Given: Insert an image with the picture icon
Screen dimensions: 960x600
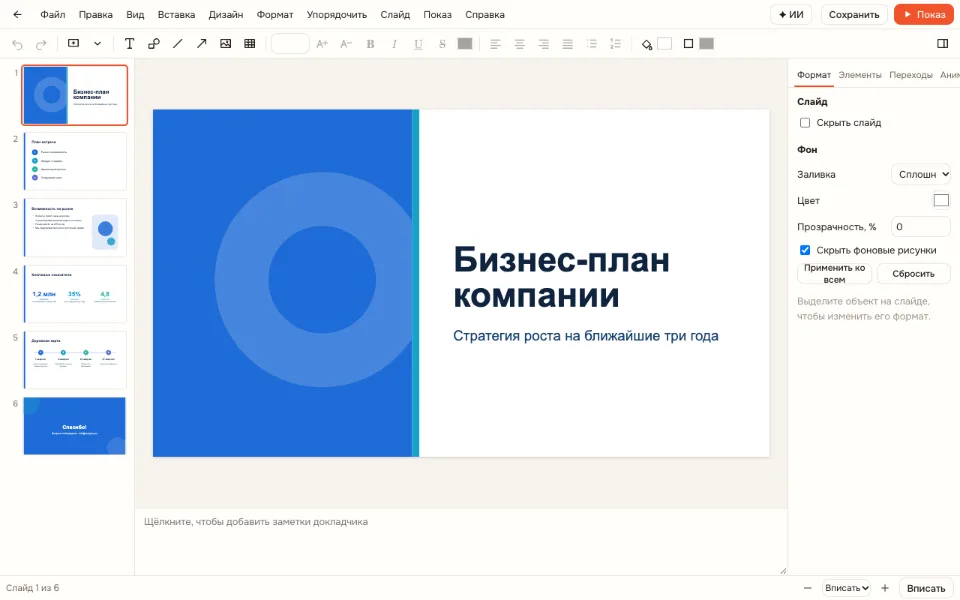Looking at the screenshot, I should (225, 43).
